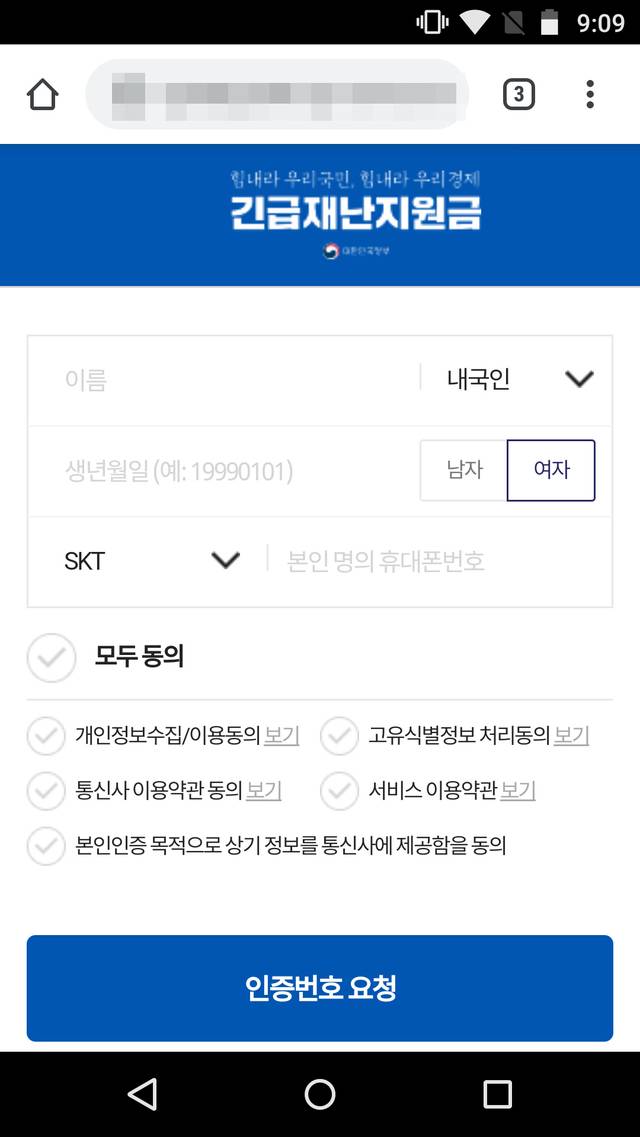This screenshot has width=640, height=1137.
Task: Open recent apps with the square navigation button
Action: pyautogui.click(x=497, y=1095)
